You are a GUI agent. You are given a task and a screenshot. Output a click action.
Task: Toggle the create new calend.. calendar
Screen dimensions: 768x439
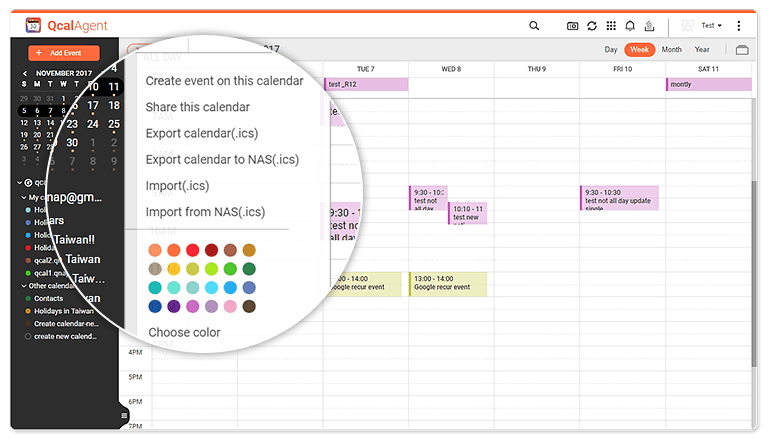click(28, 337)
